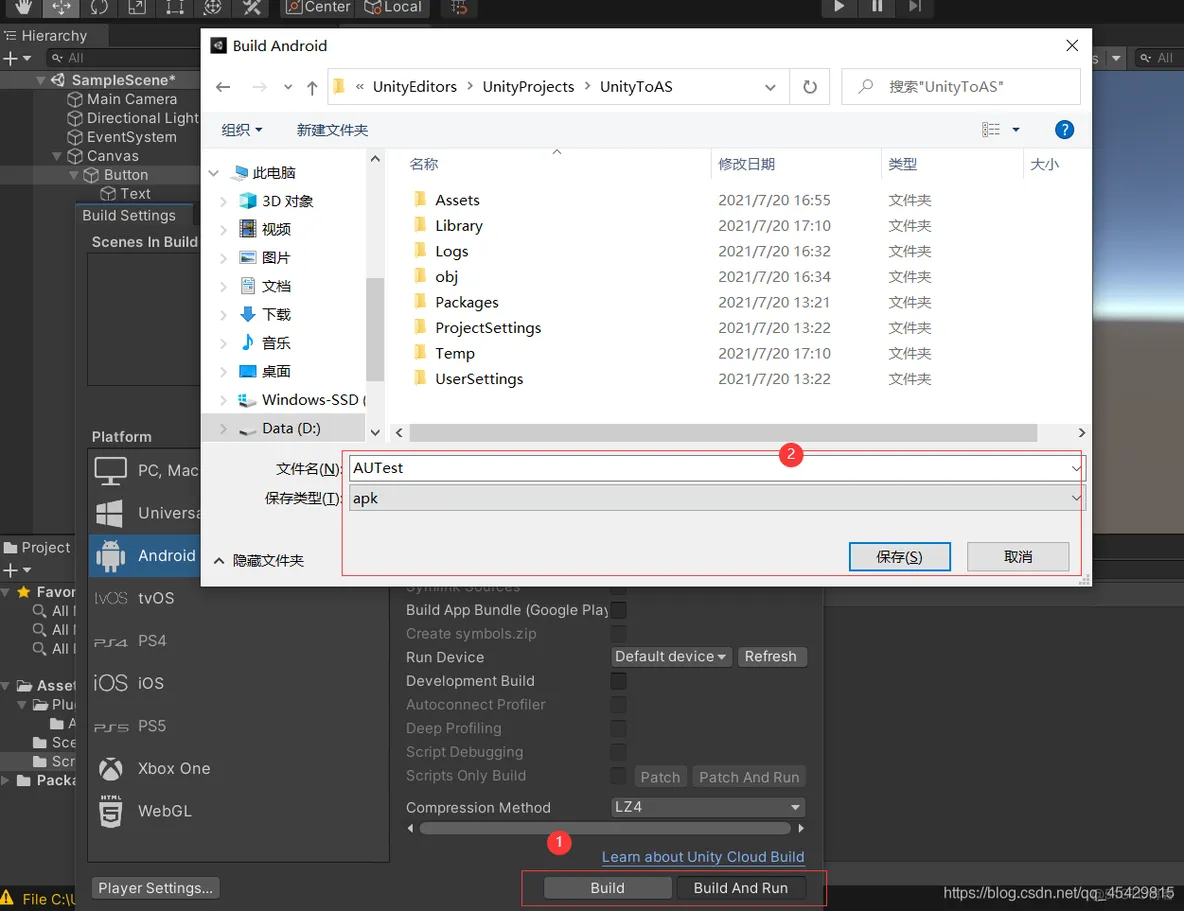
Task: Select the Rect tool in Unity toolbar
Action: pyautogui.click(x=174, y=8)
